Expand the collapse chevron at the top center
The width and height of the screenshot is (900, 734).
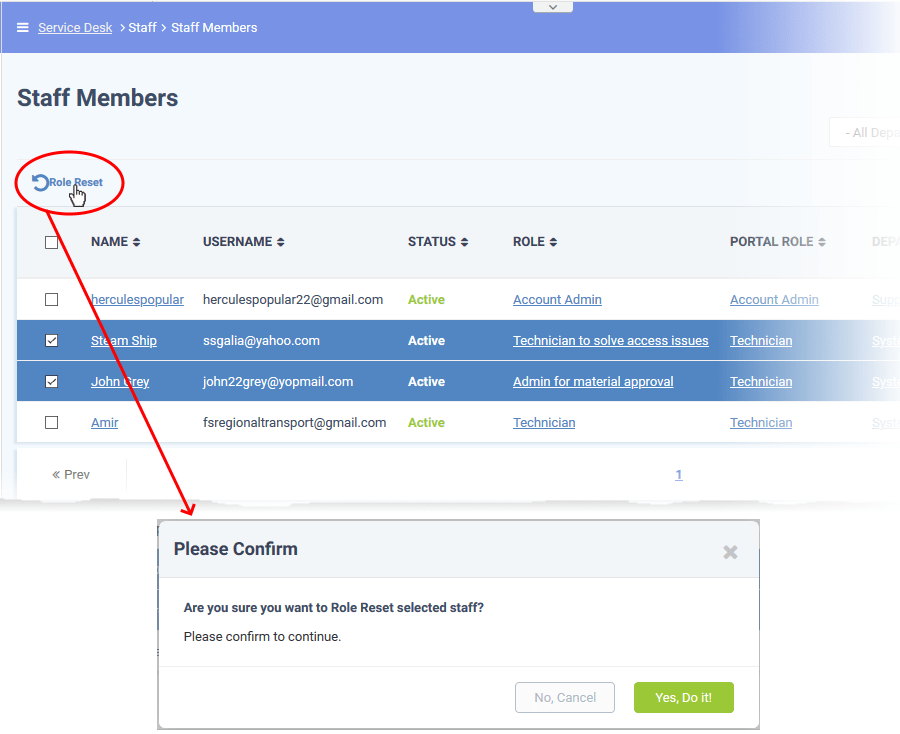[552, 7]
